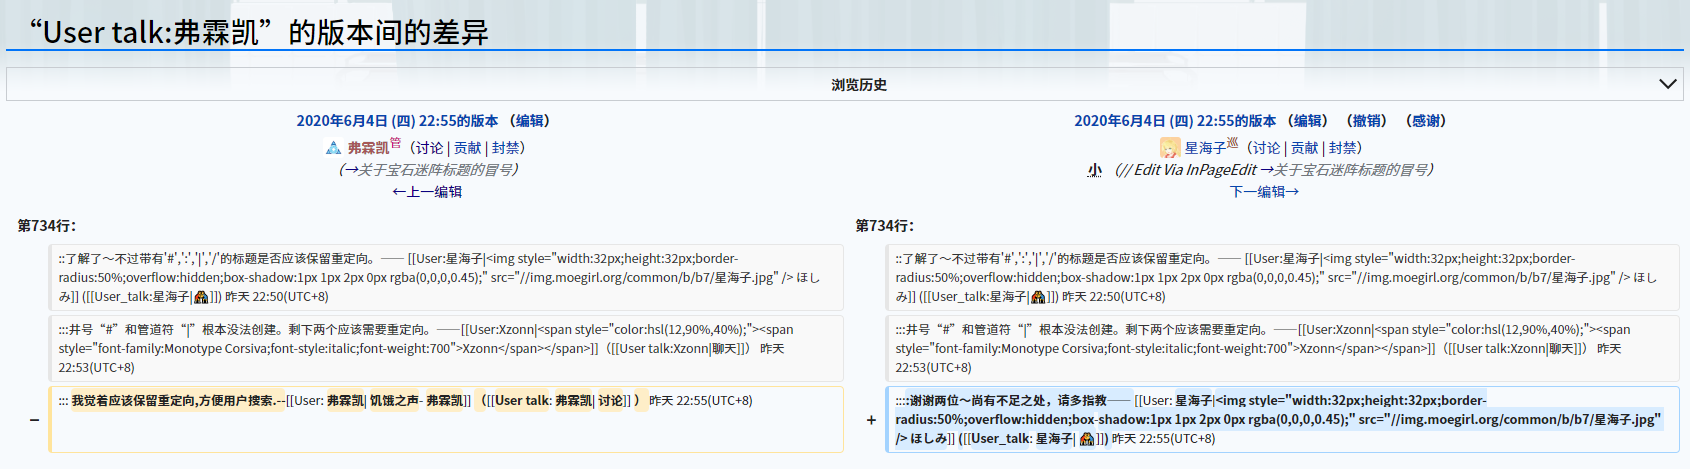Click right column 第734行: label
This screenshot has width=1690, height=469.
pyautogui.click(x=884, y=226)
